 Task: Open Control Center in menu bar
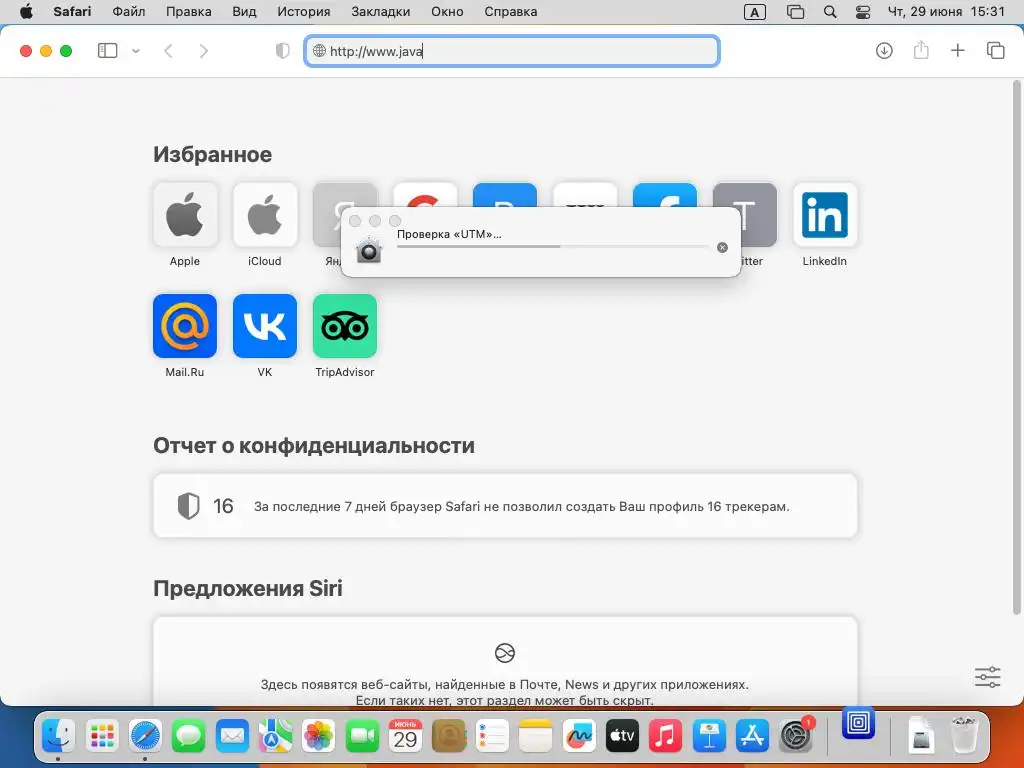point(863,12)
